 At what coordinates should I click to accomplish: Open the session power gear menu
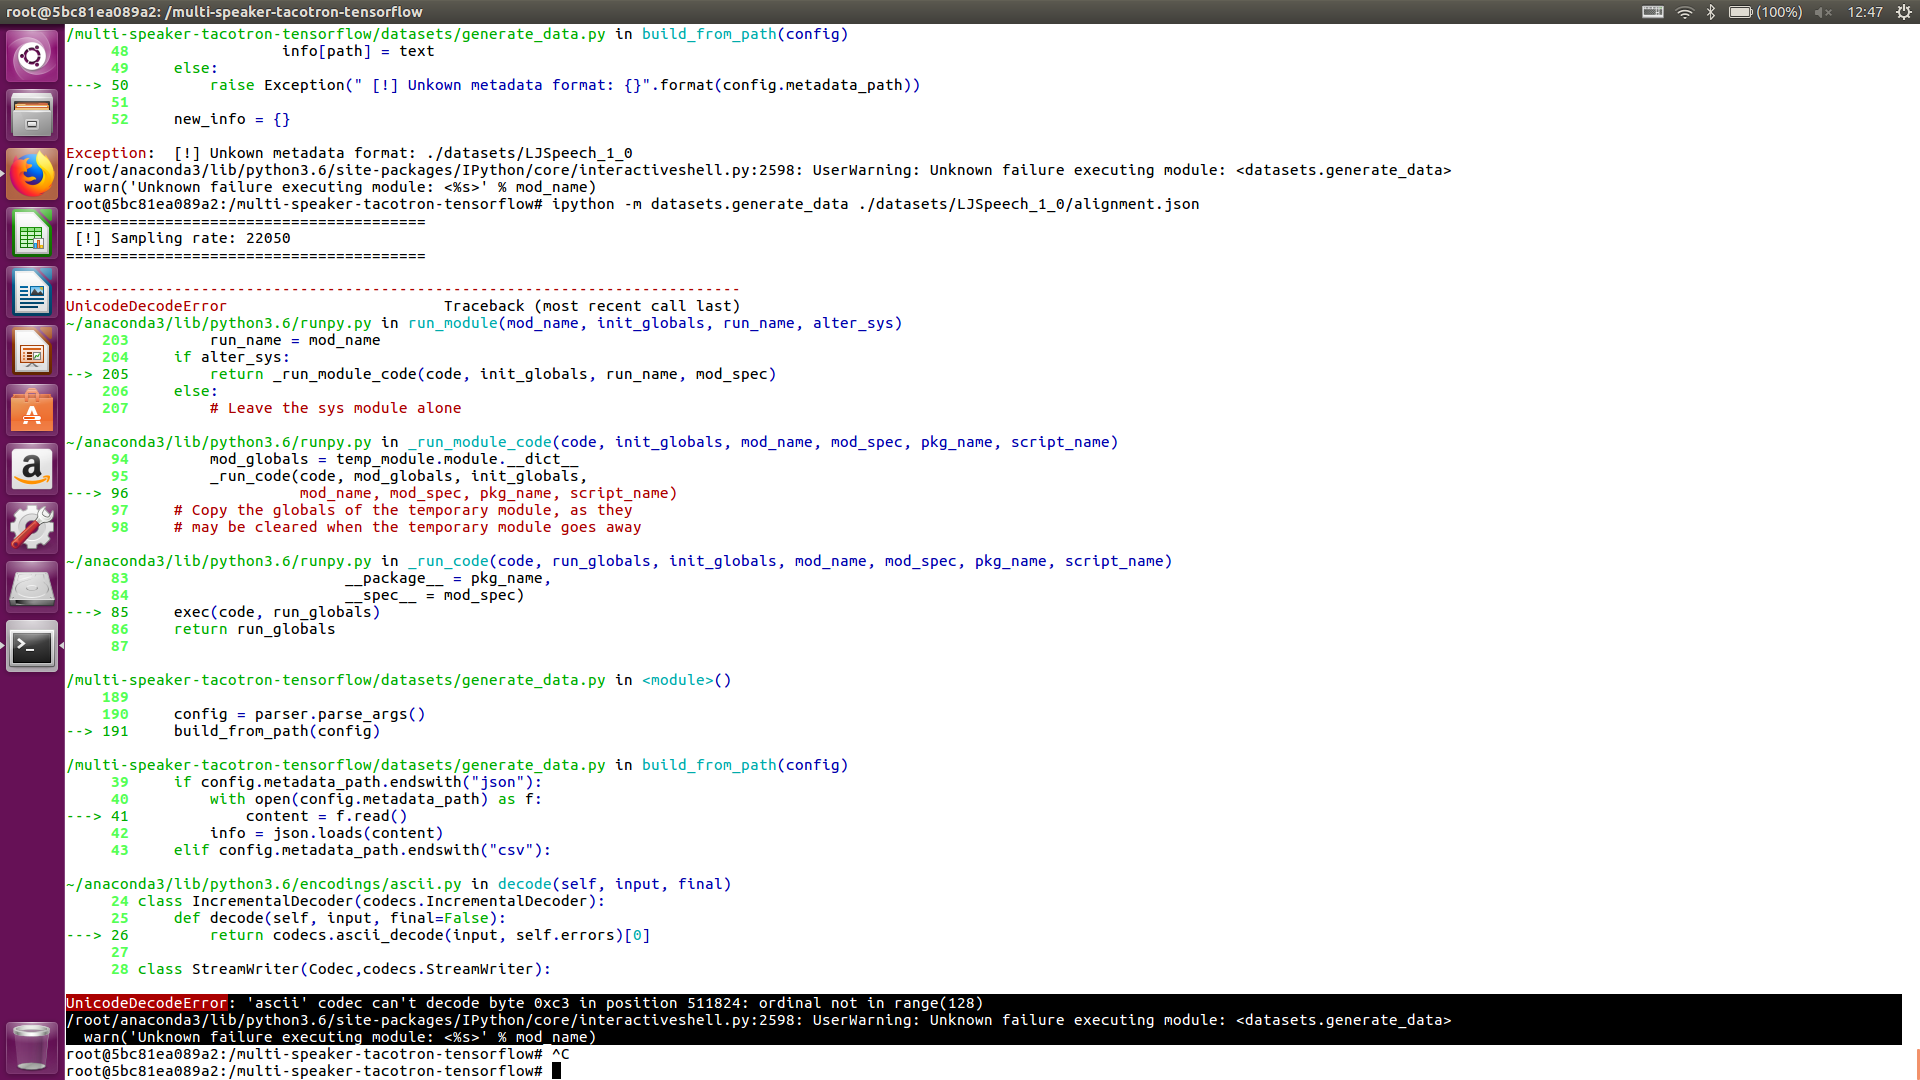click(x=1904, y=12)
